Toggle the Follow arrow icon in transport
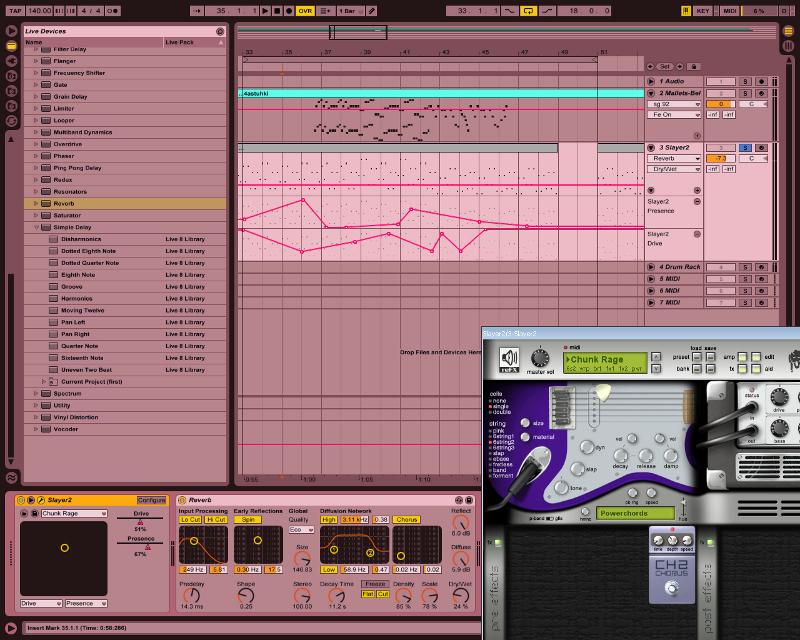 click(197, 11)
